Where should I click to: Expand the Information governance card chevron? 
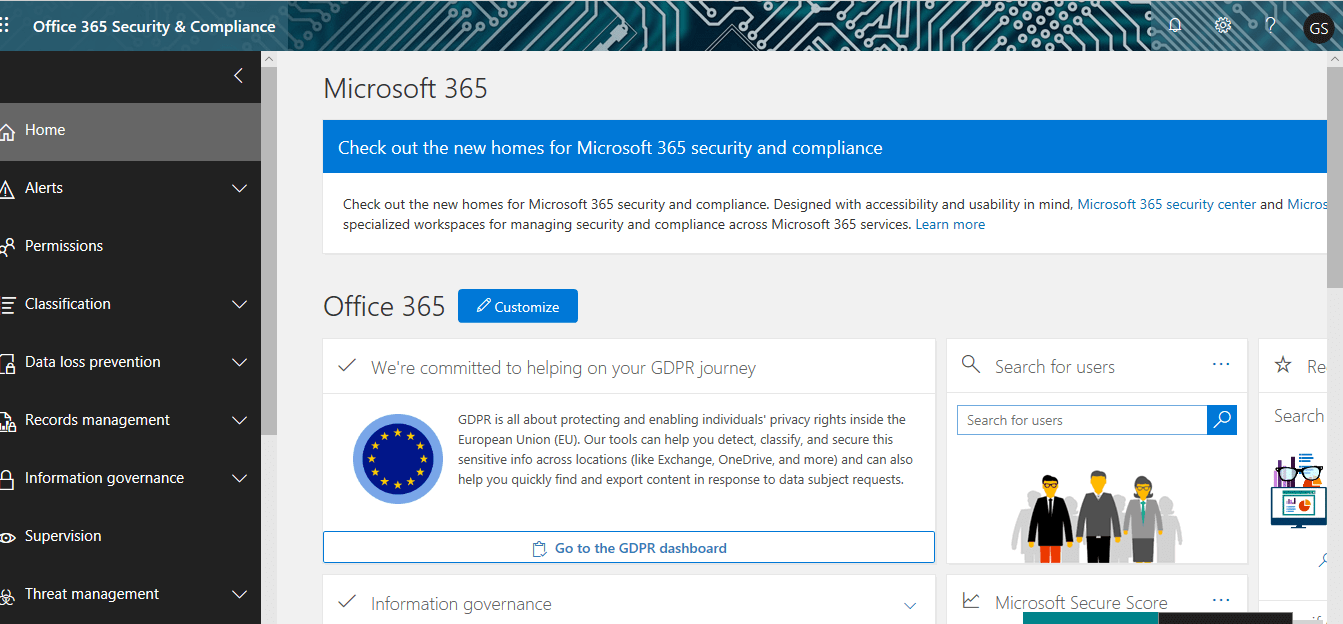(x=910, y=605)
